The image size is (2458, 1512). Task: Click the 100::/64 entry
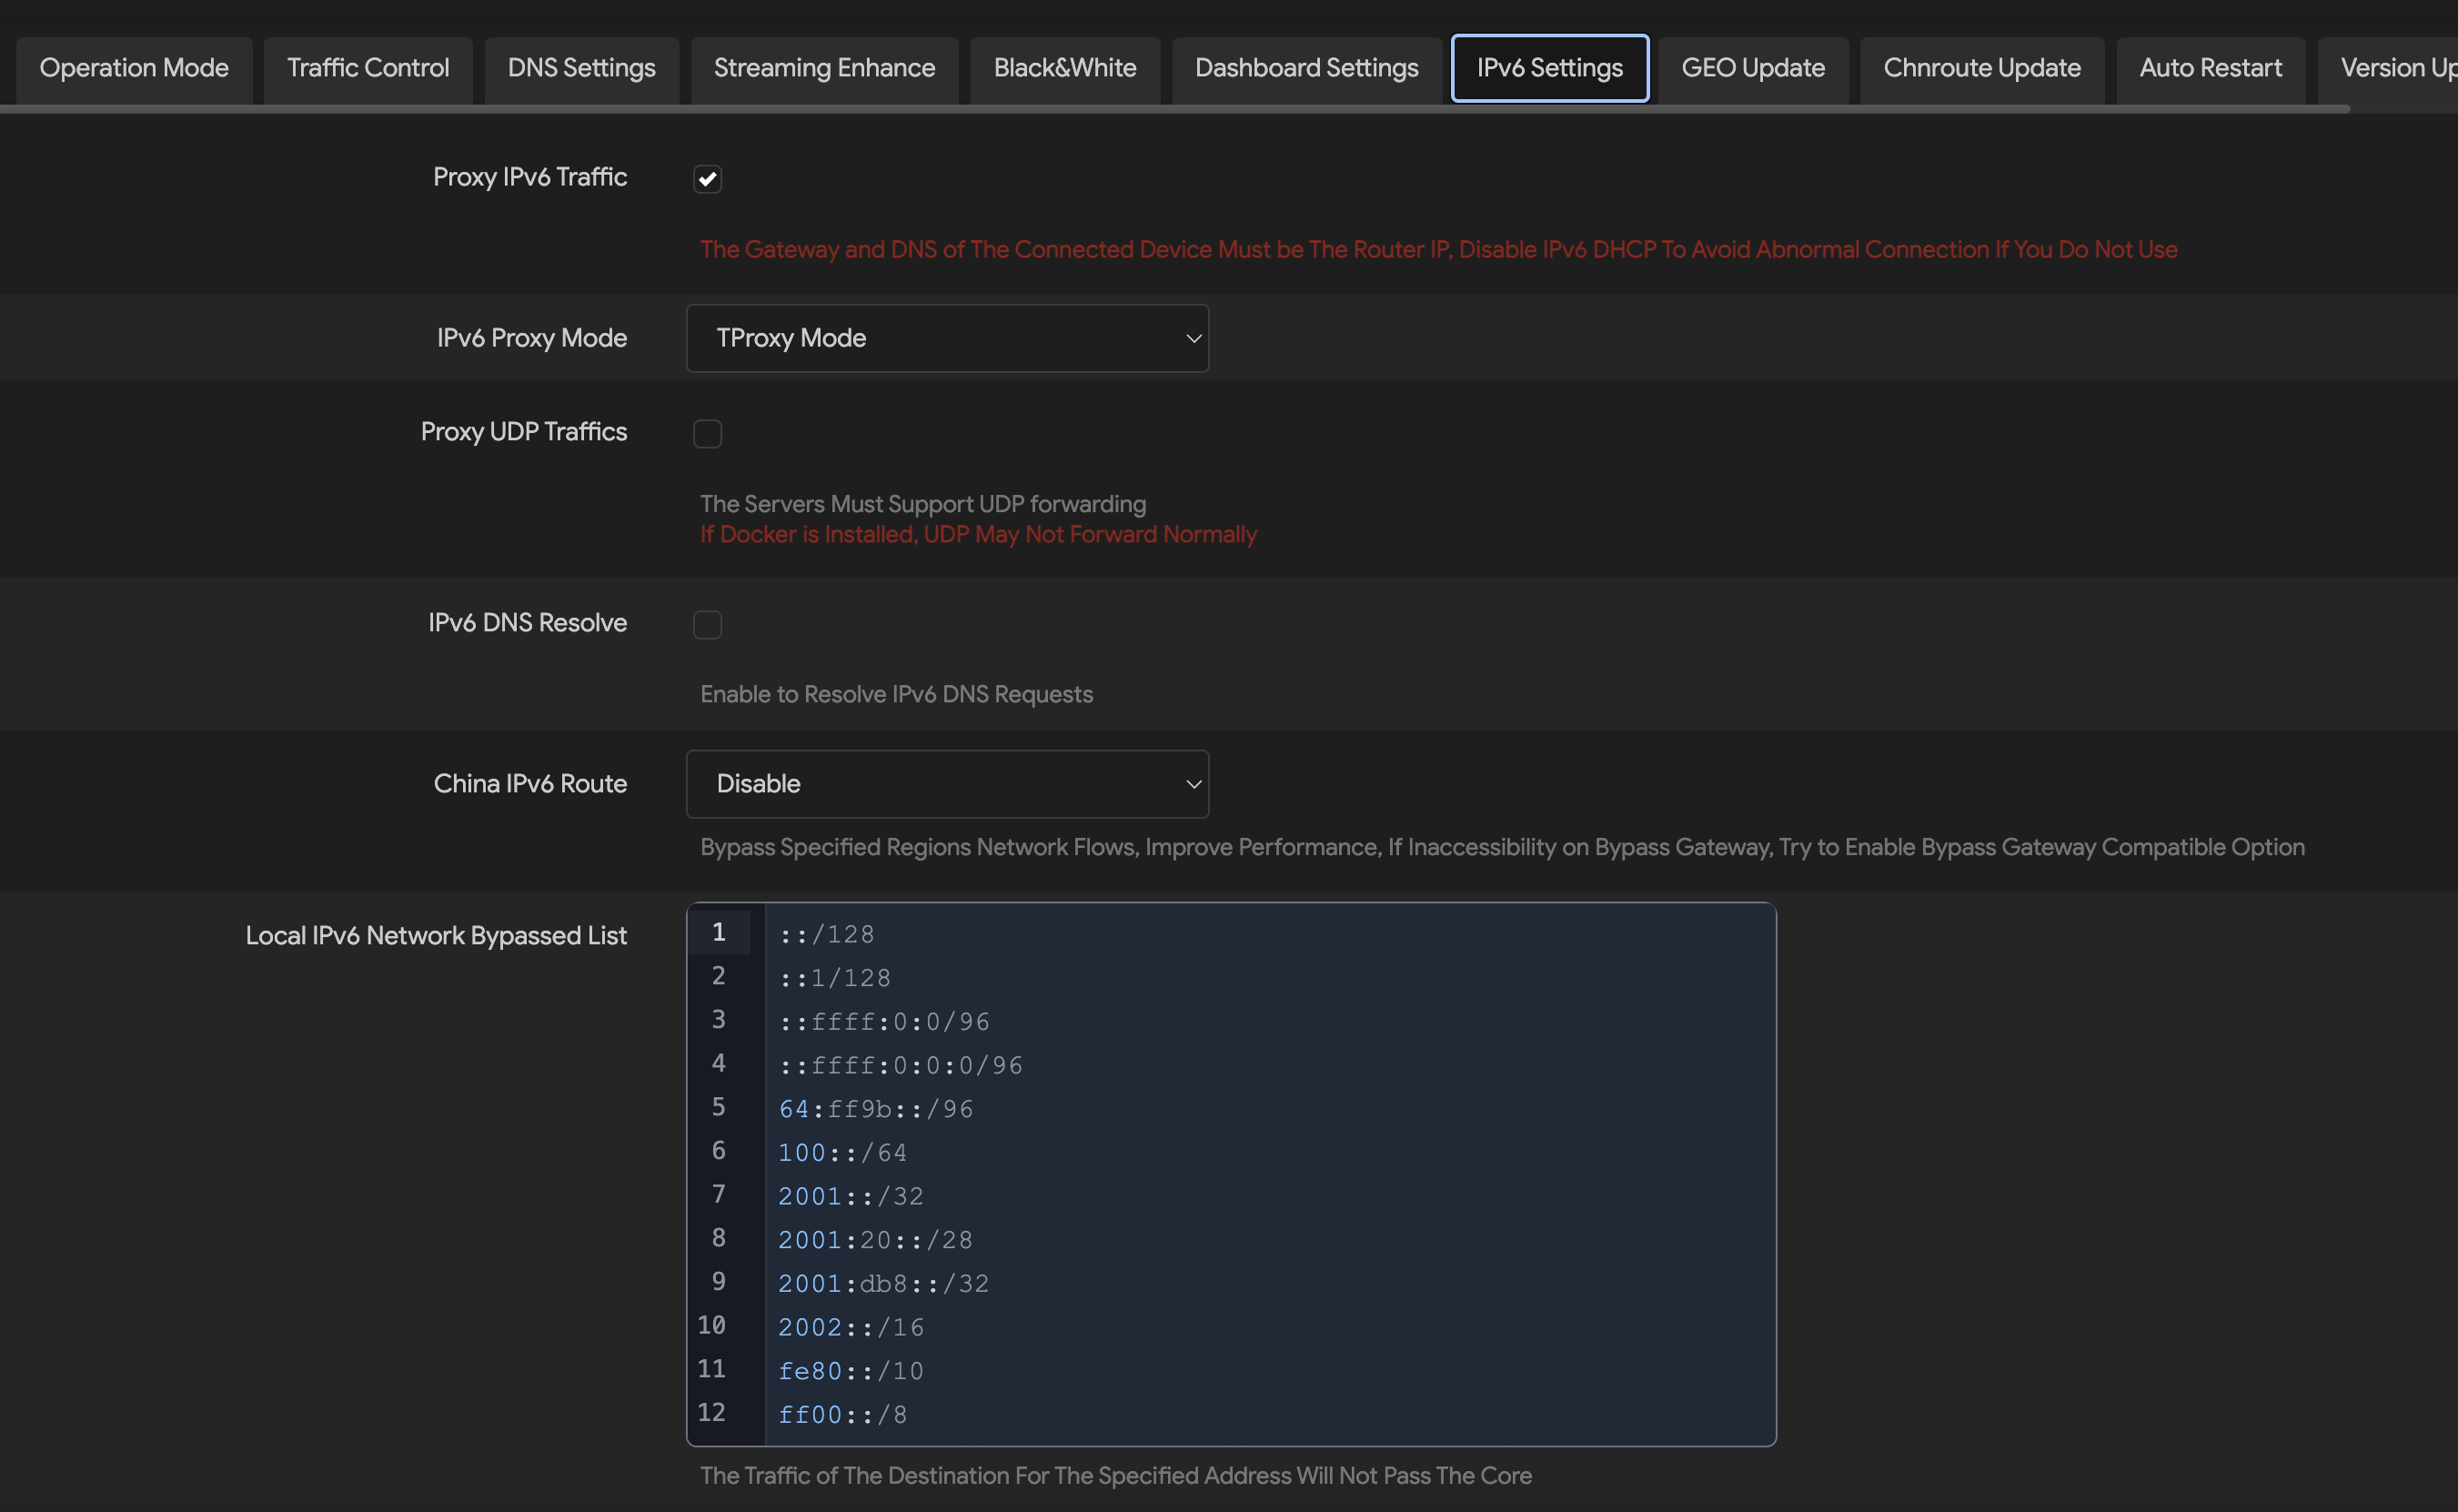pyautogui.click(x=843, y=1153)
